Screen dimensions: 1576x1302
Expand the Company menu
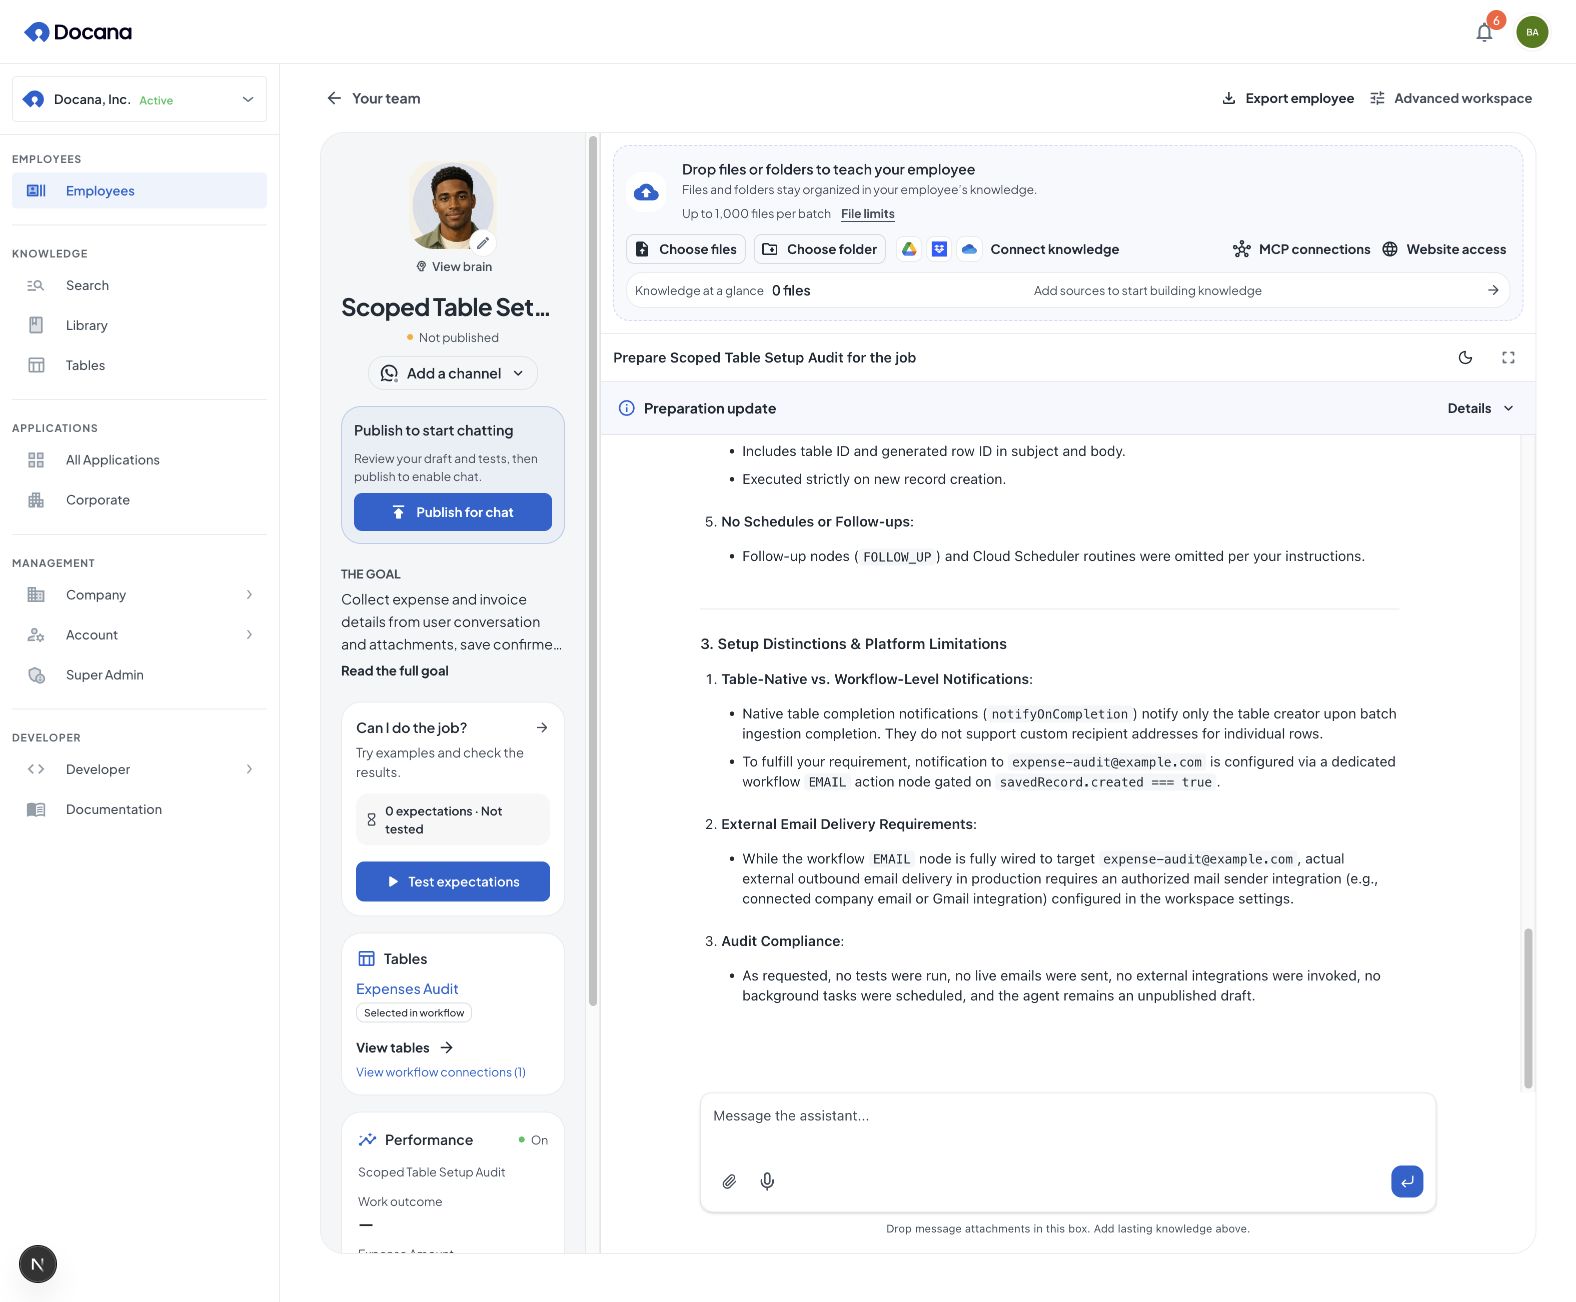pyautogui.click(x=139, y=595)
